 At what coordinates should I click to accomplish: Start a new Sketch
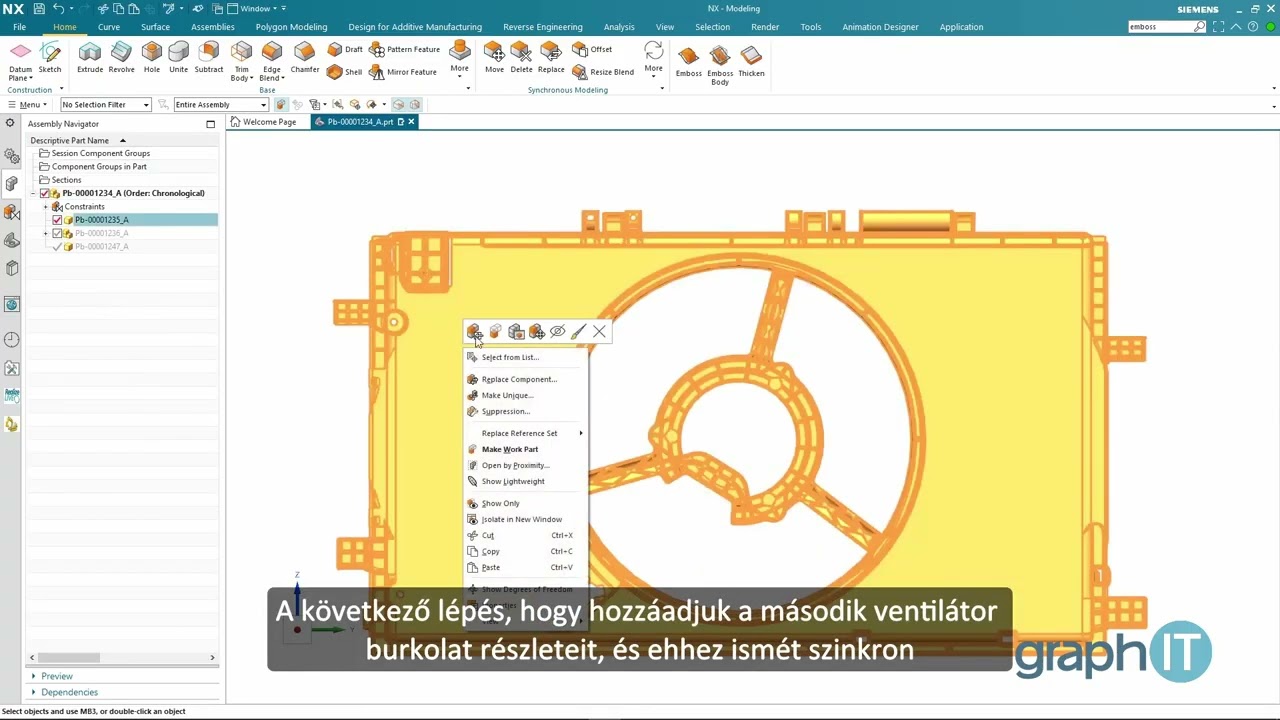point(50,58)
